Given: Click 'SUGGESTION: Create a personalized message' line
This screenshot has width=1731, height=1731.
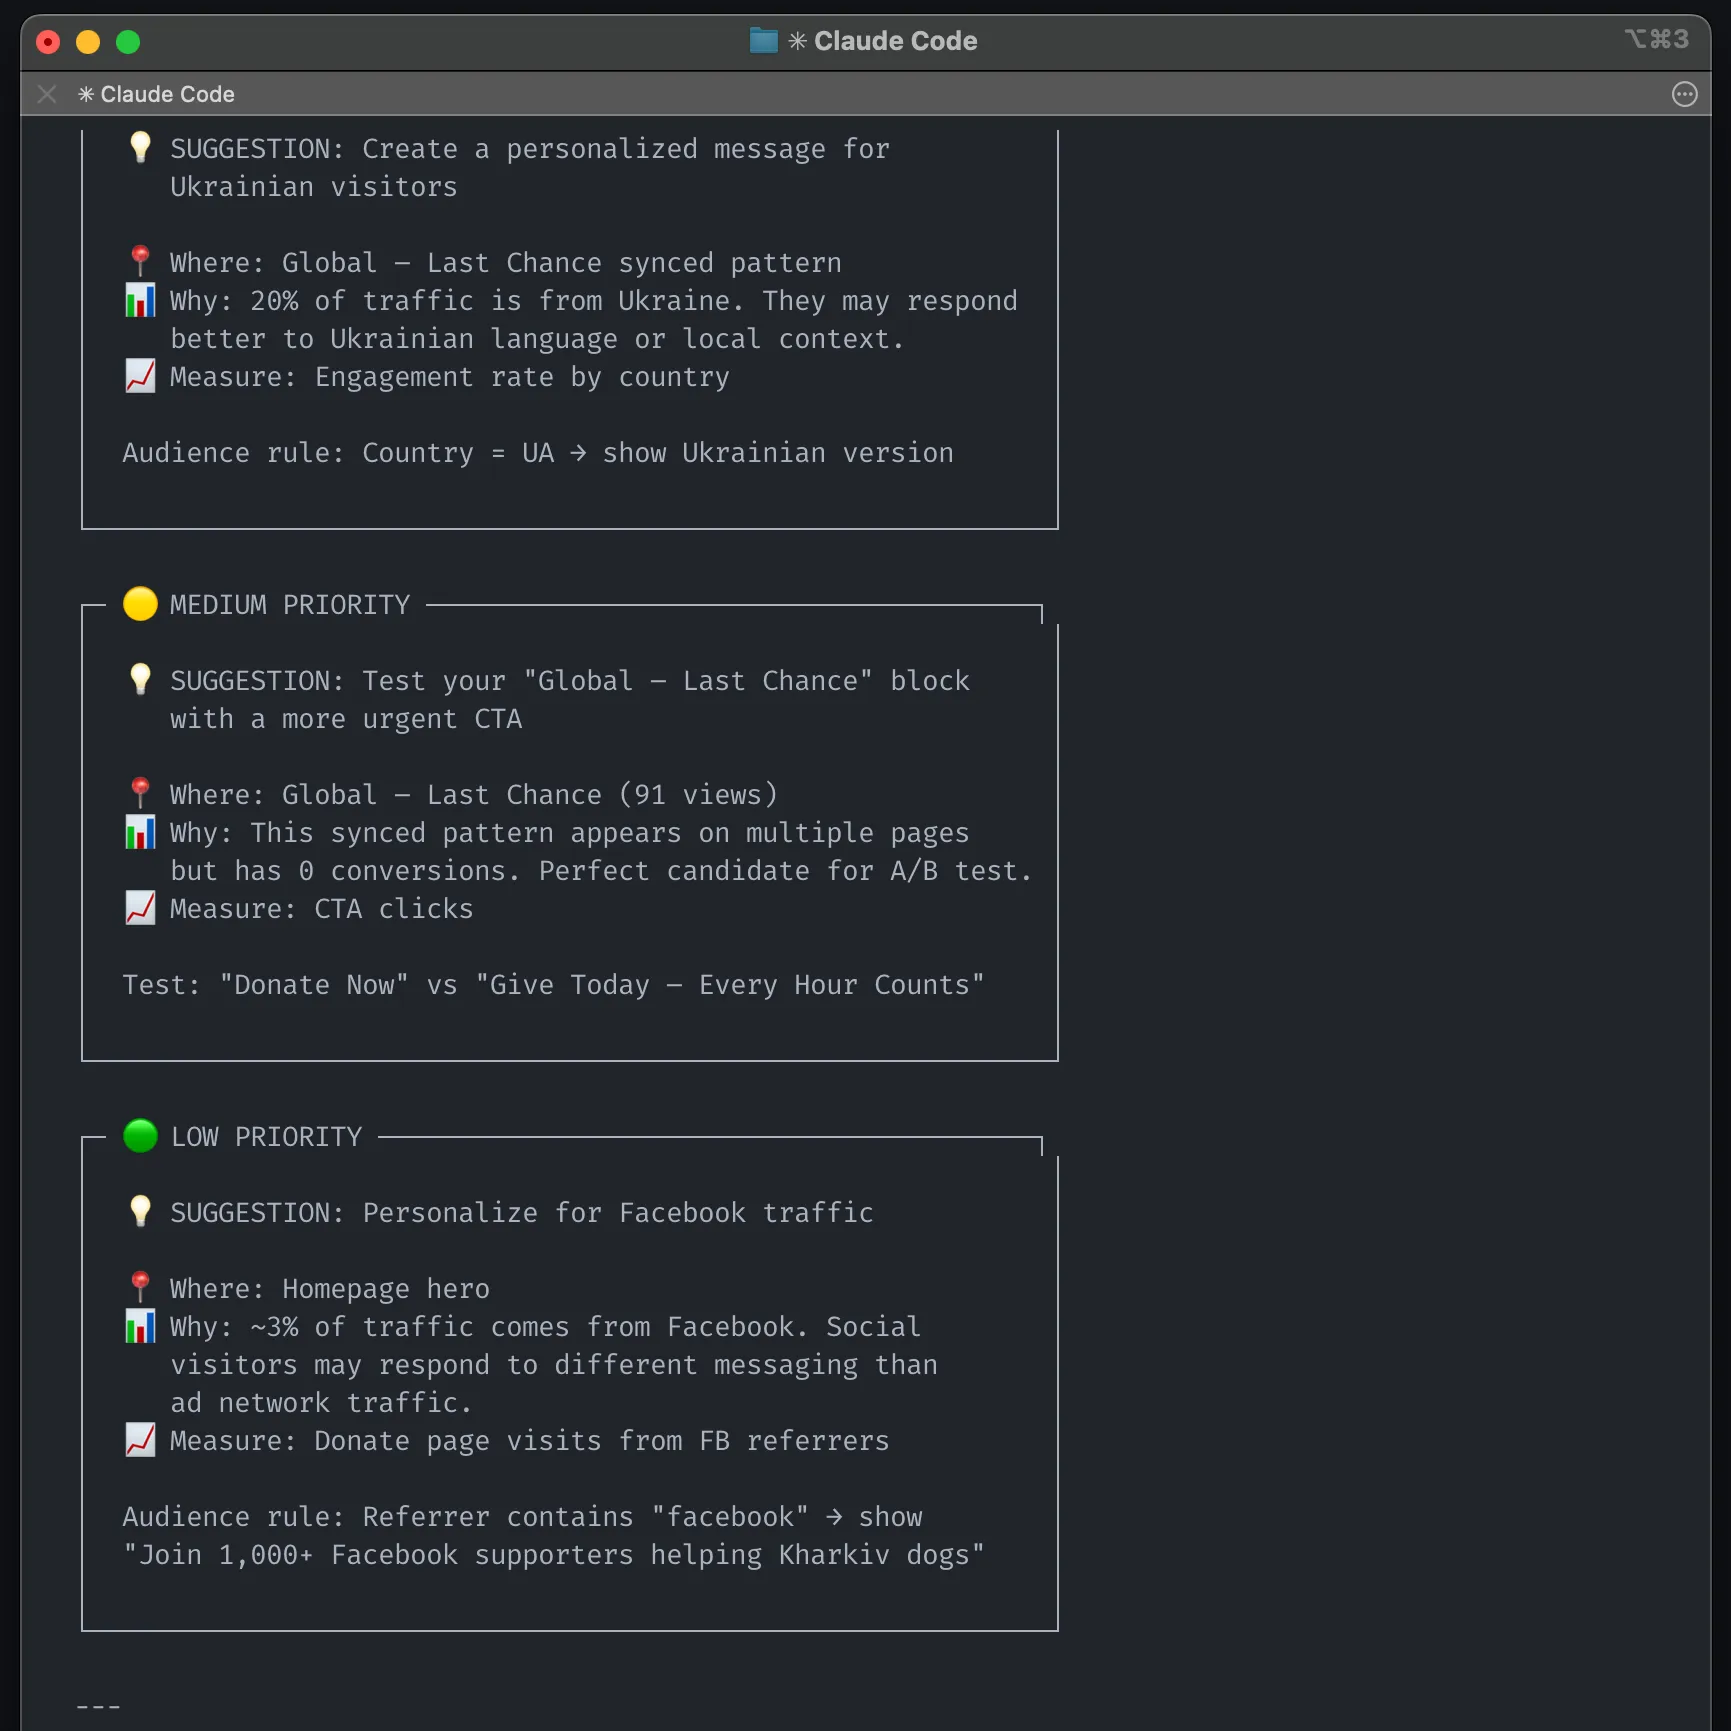Looking at the screenshot, I should tap(530, 149).
